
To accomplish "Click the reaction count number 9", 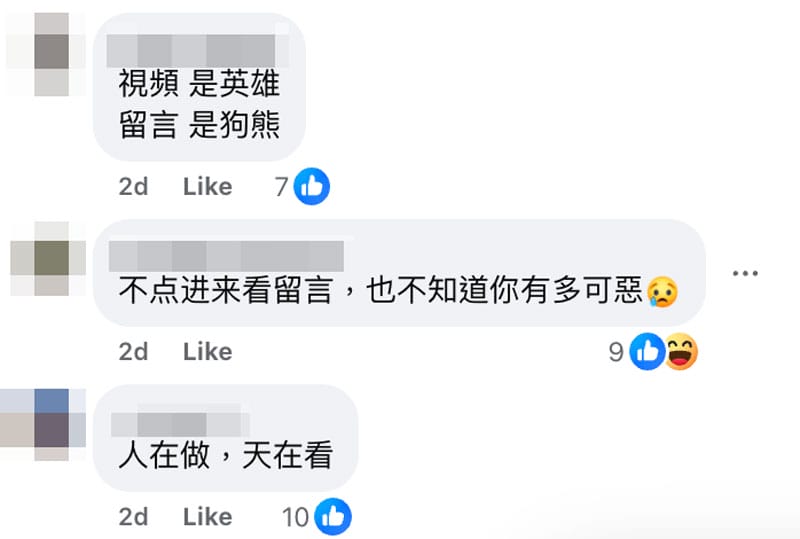I will tap(616, 352).
